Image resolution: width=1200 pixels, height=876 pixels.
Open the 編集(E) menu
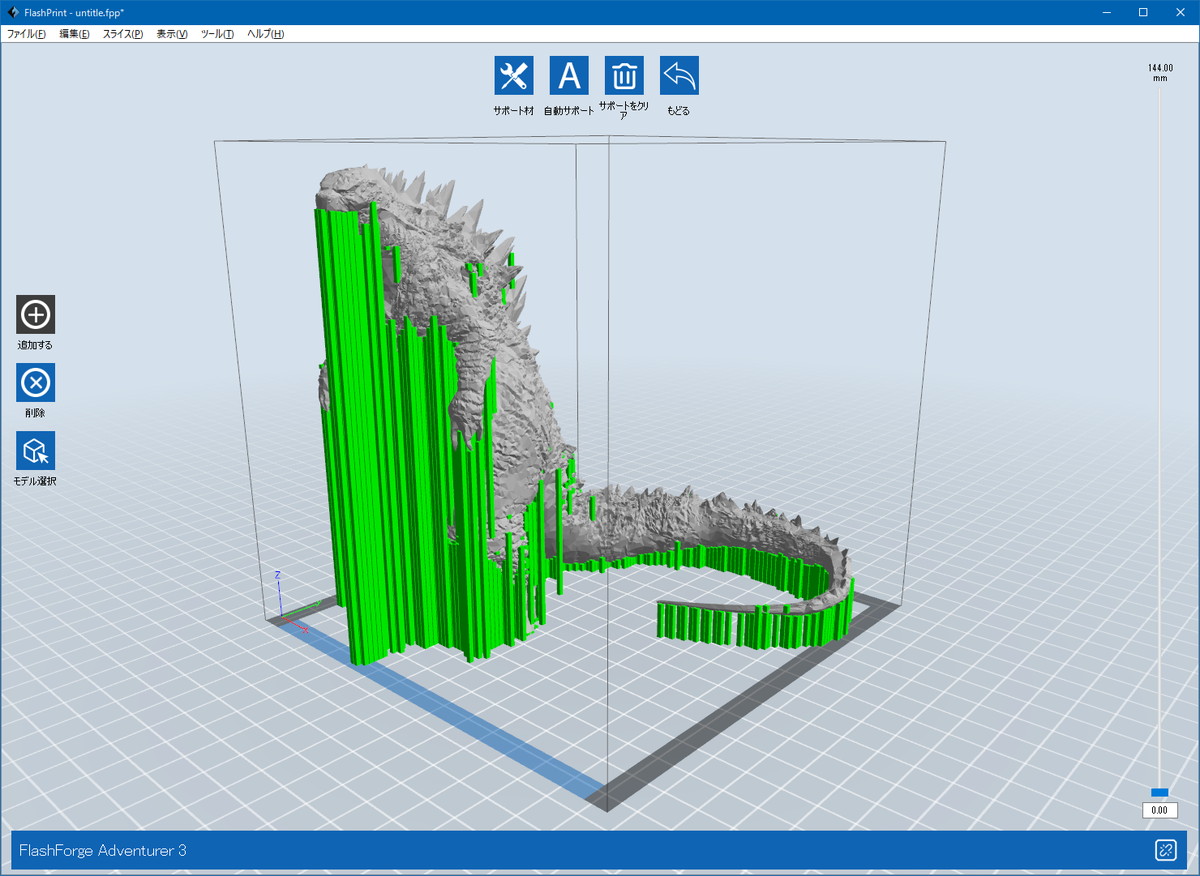coord(75,34)
